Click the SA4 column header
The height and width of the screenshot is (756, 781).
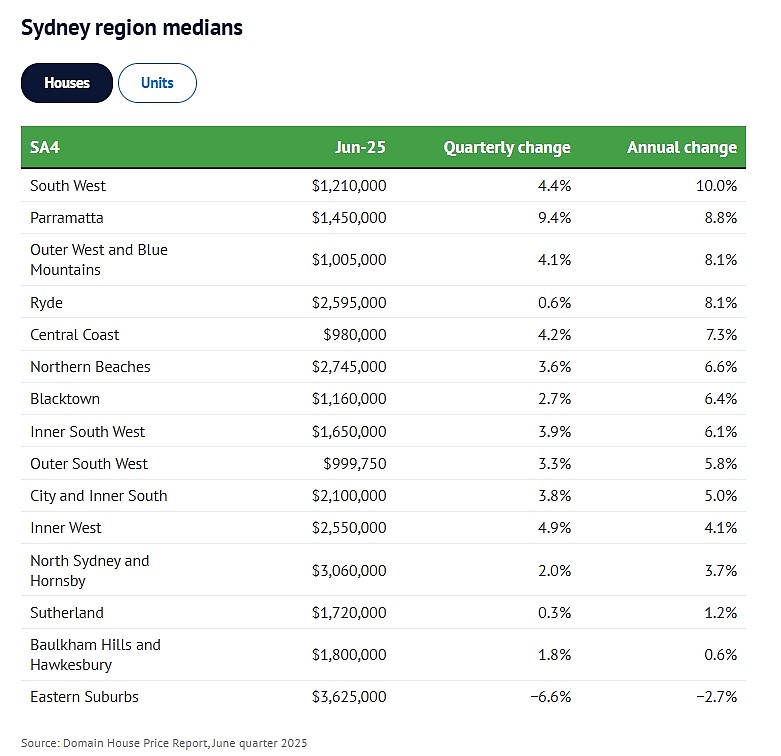[x=45, y=147]
